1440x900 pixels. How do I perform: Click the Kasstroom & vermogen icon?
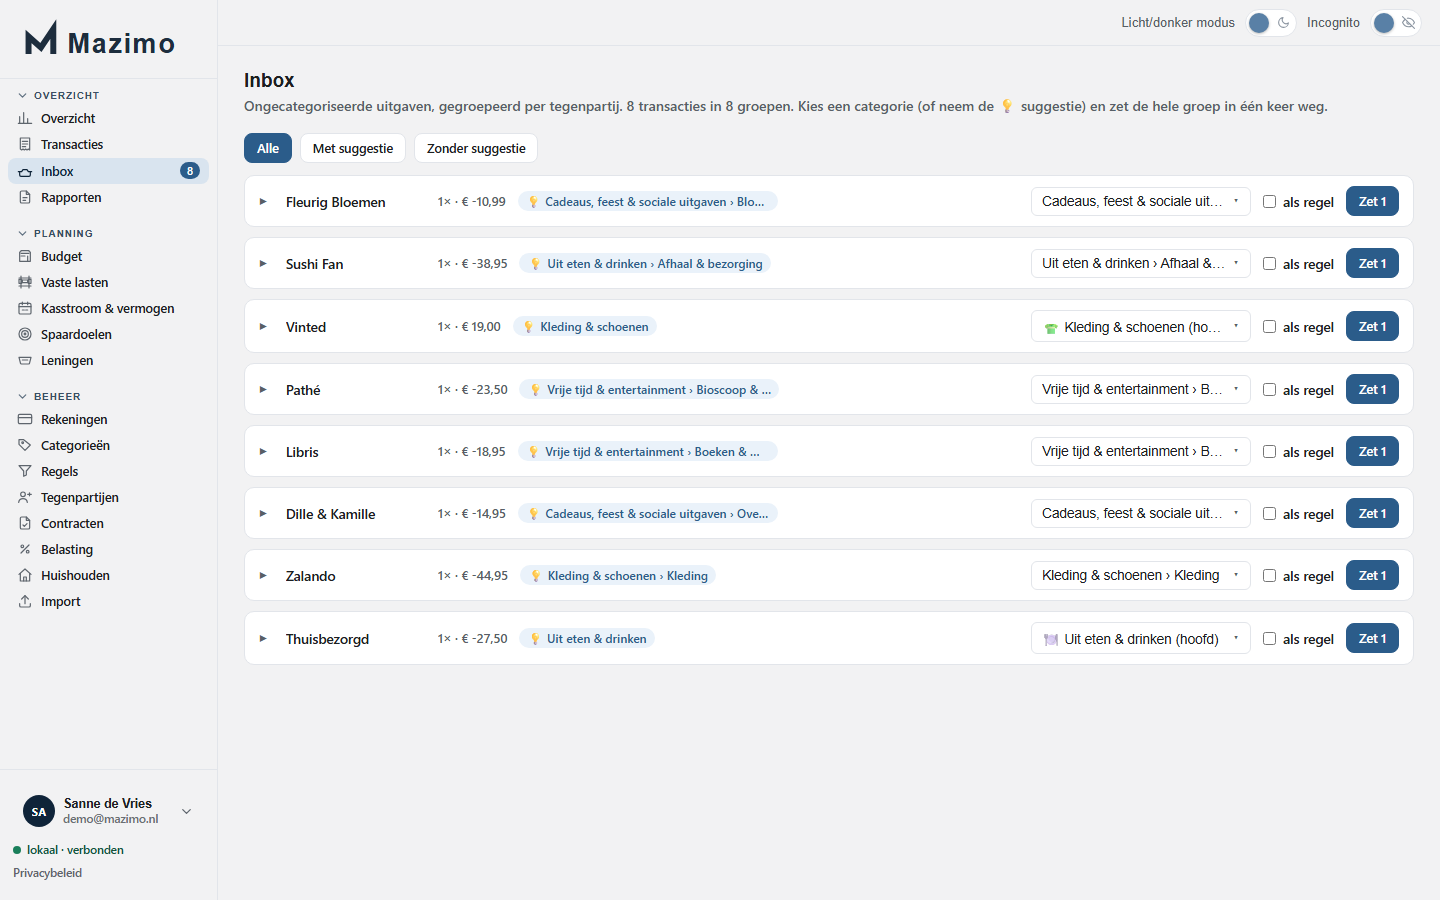coord(25,308)
